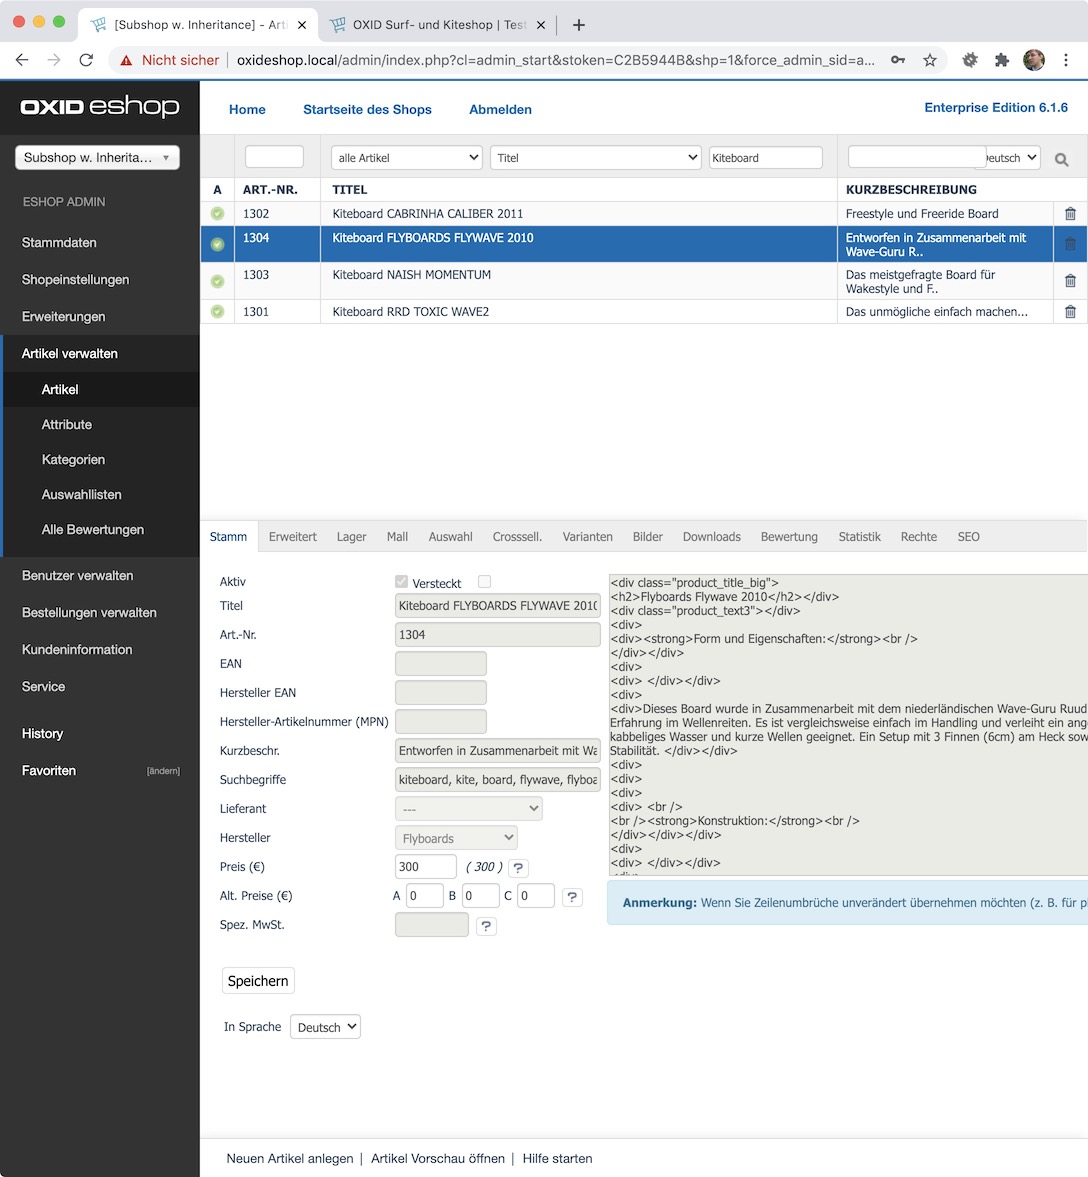The width and height of the screenshot is (1088, 1177).
Task: Click Artikel Vorschau öffnen link
Action: pyautogui.click(x=438, y=1158)
